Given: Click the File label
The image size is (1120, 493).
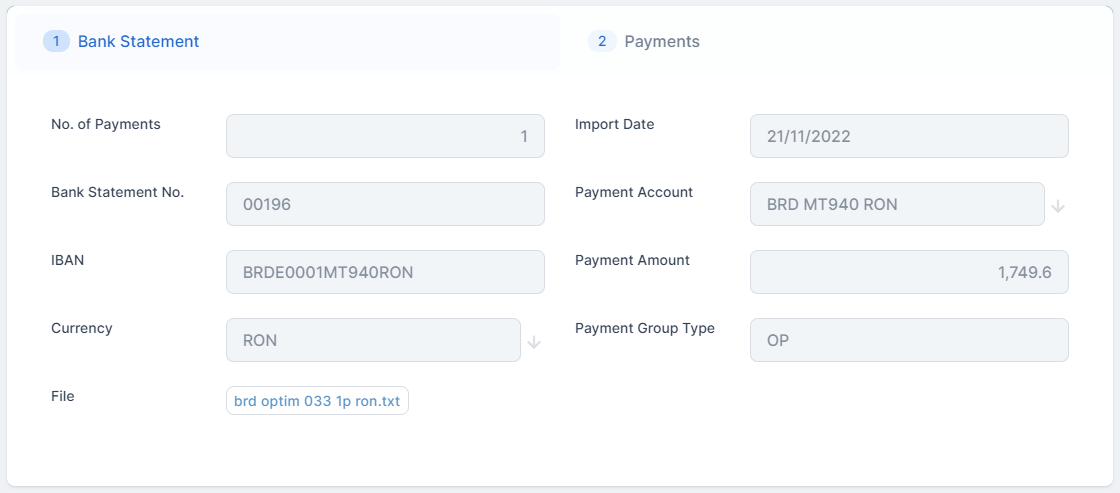Looking at the screenshot, I should click(63, 396).
